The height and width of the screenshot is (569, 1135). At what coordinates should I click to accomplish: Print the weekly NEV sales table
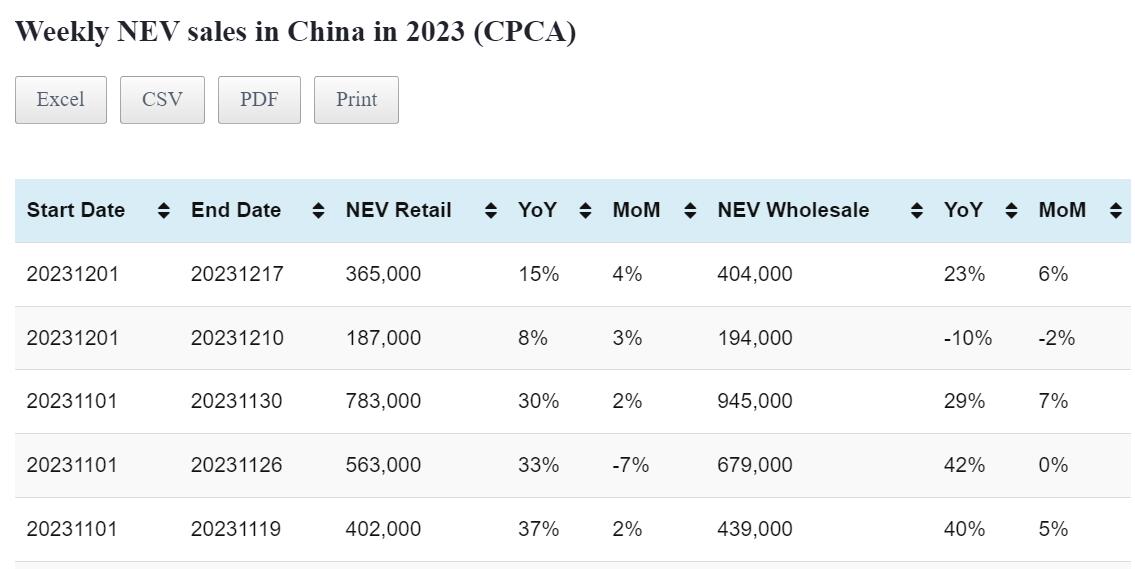(356, 100)
